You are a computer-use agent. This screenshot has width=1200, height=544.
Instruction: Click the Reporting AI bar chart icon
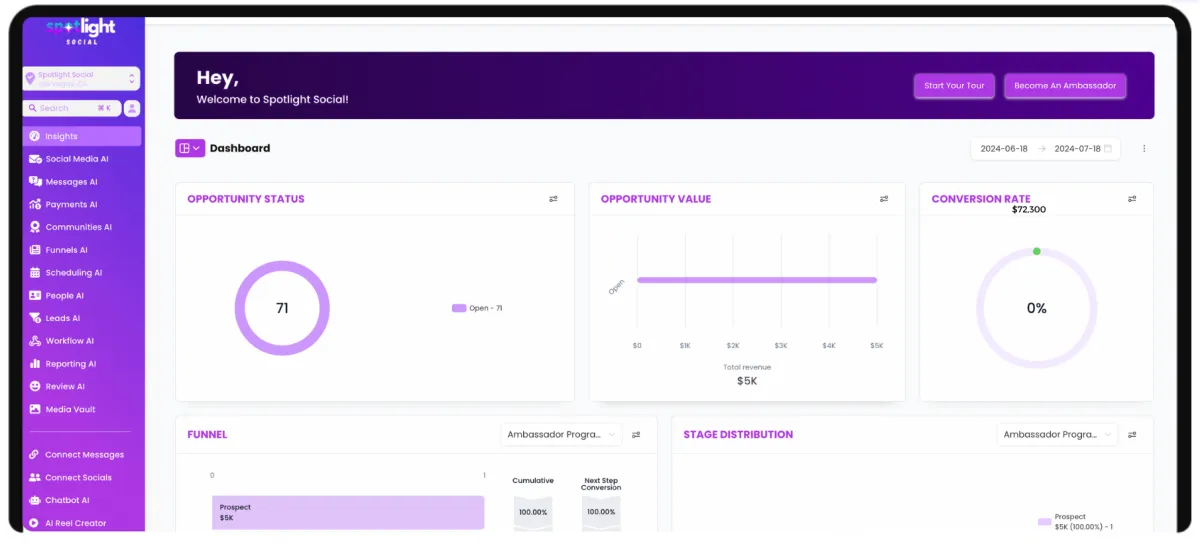pos(35,364)
